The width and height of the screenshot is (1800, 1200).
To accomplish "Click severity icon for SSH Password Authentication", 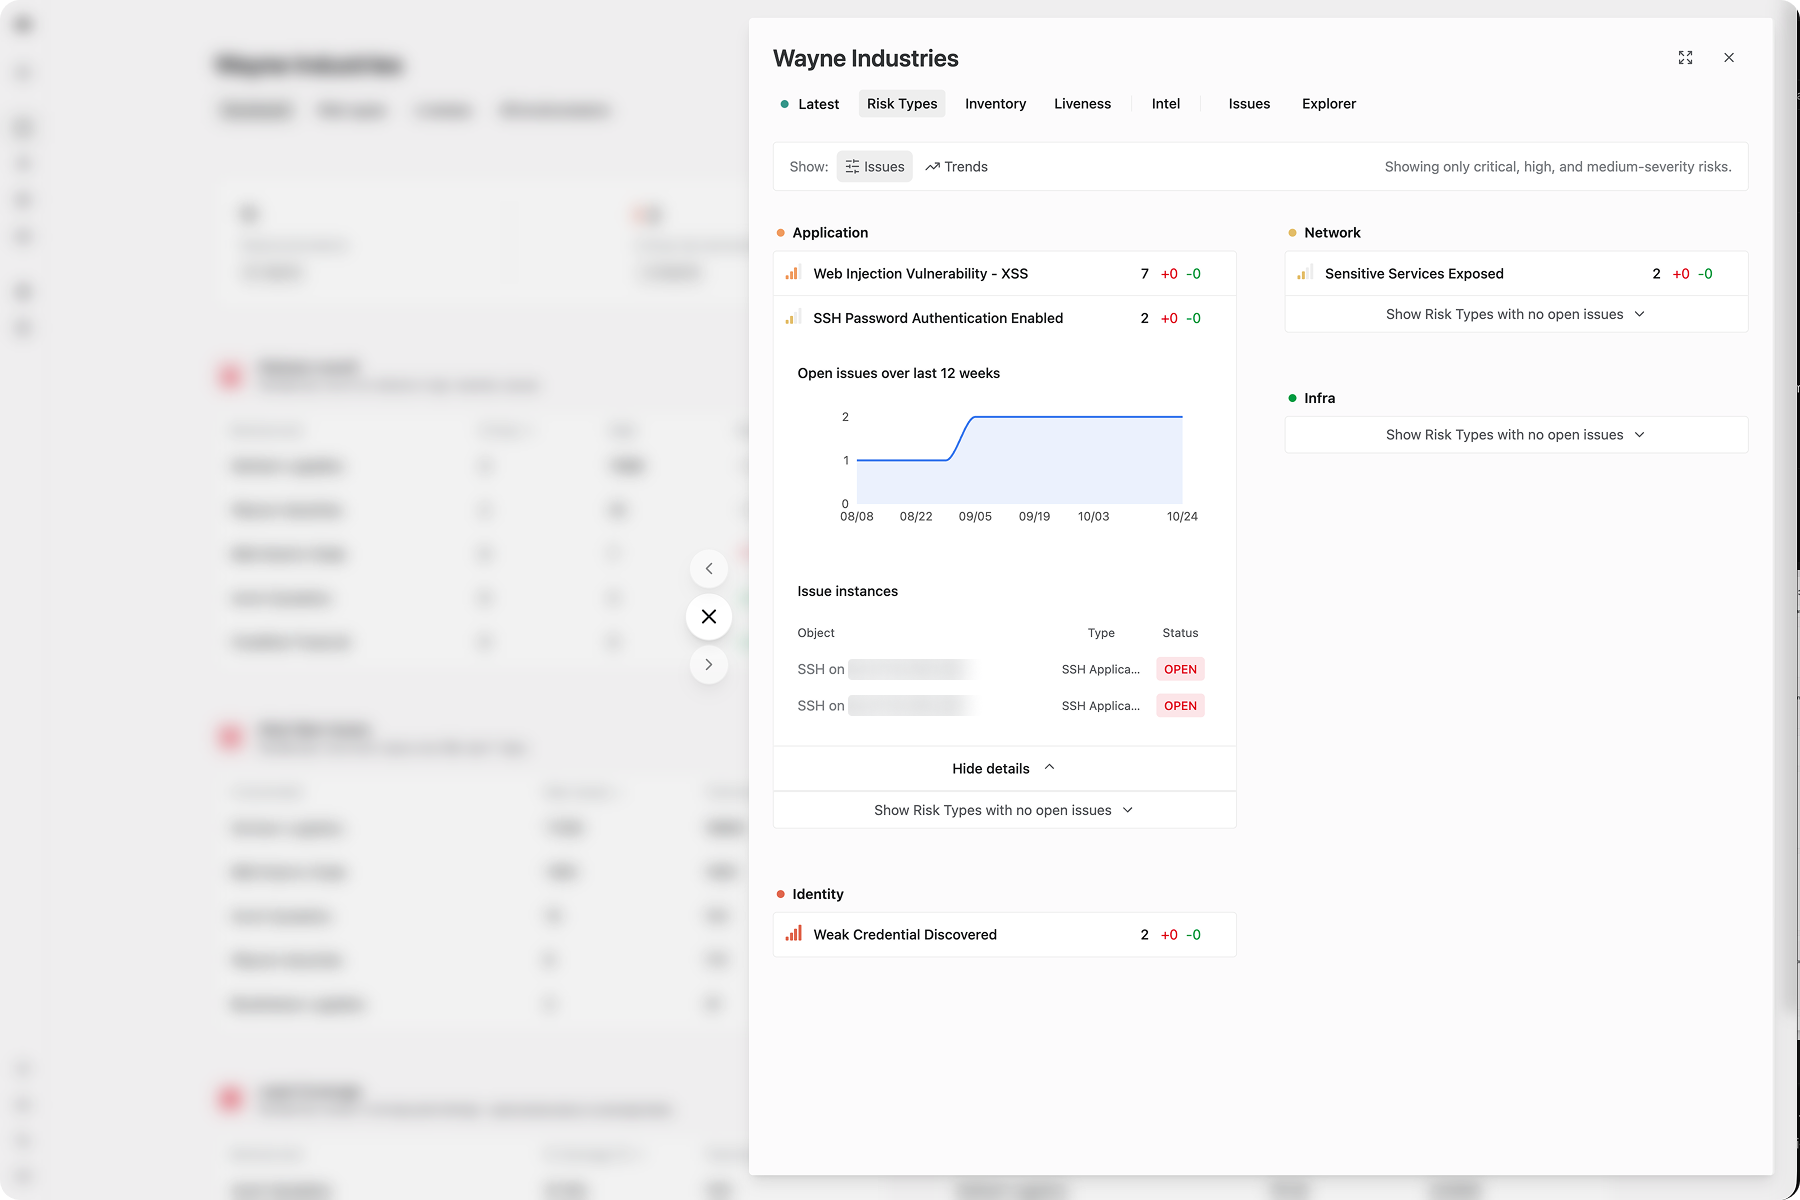I will 793,318.
